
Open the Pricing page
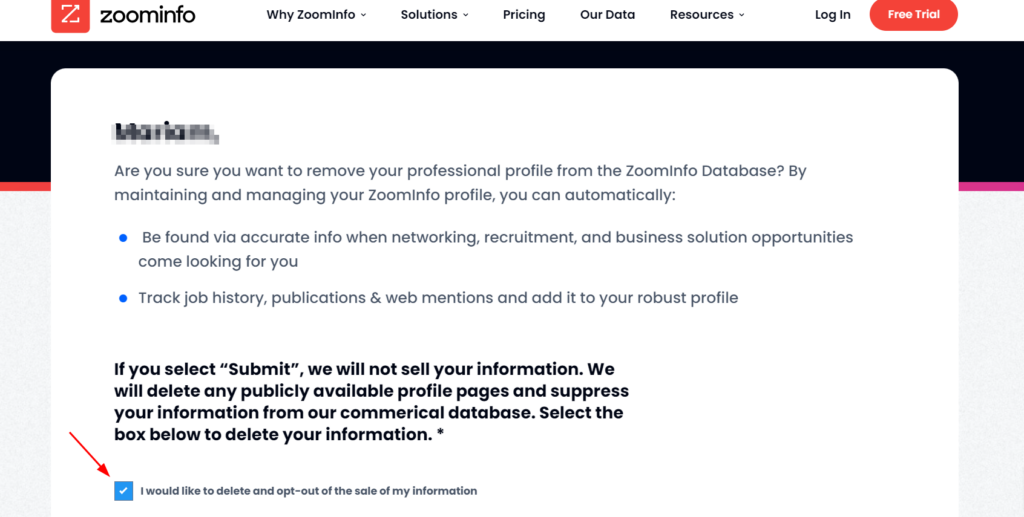pyautogui.click(x=524, y=14)
